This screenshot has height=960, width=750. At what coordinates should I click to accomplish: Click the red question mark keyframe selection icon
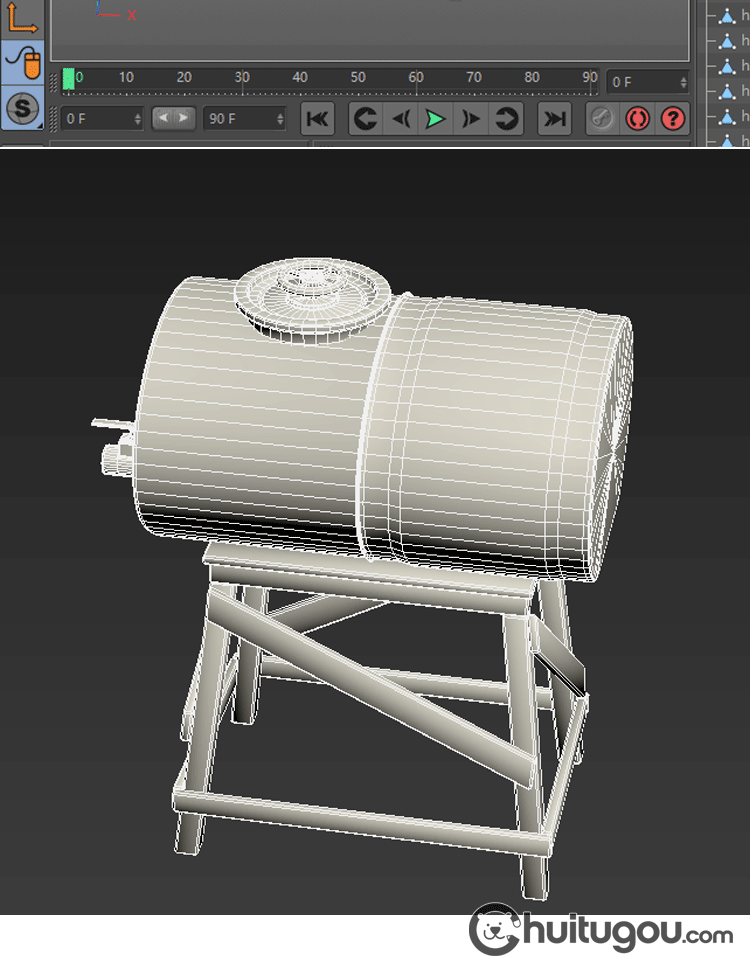[x=673, y=119]
